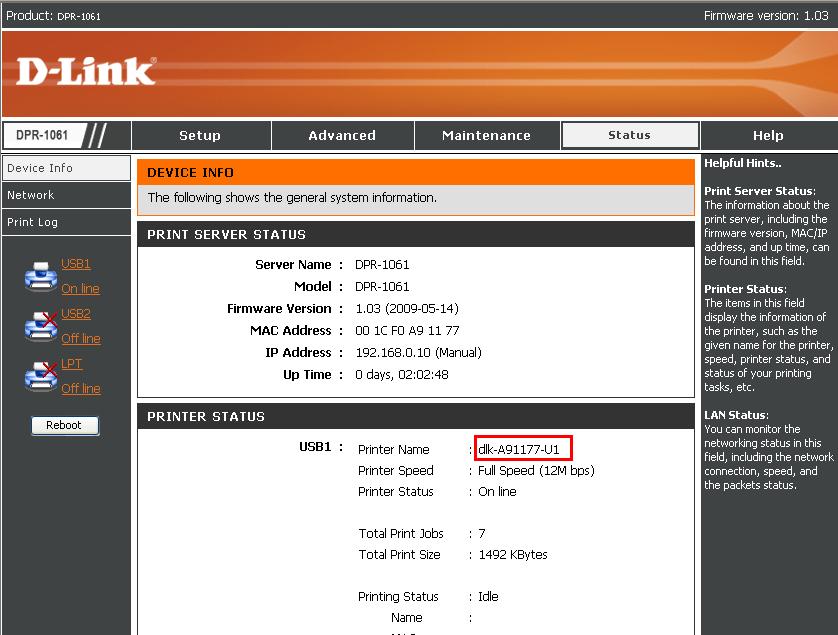
Task: Click Full Speed (12M bps) value
Action: [x=536, y=471]
